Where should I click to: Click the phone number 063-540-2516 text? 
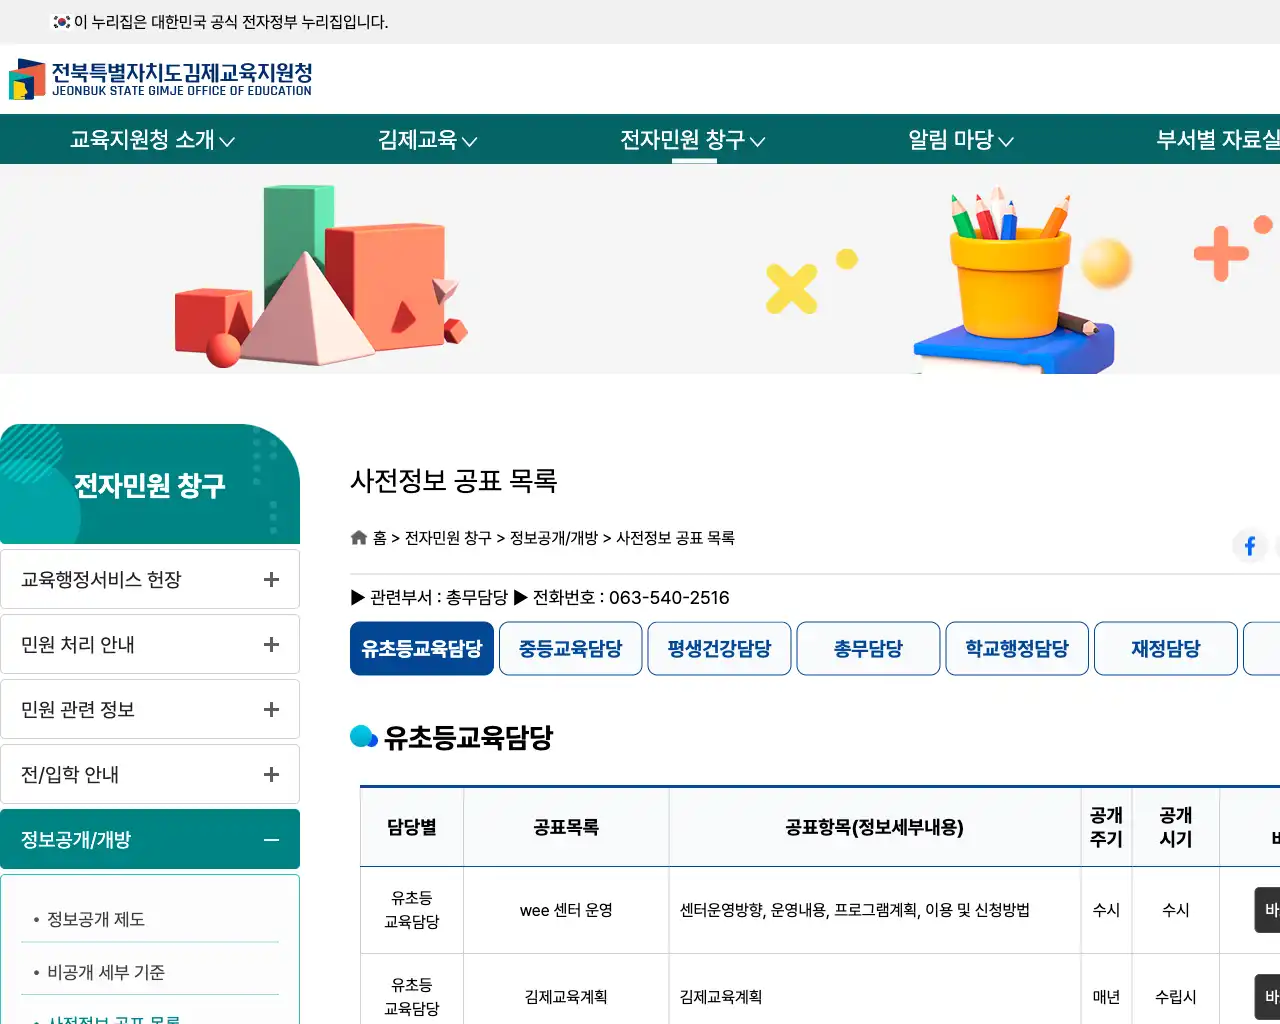tap(669, 598)
